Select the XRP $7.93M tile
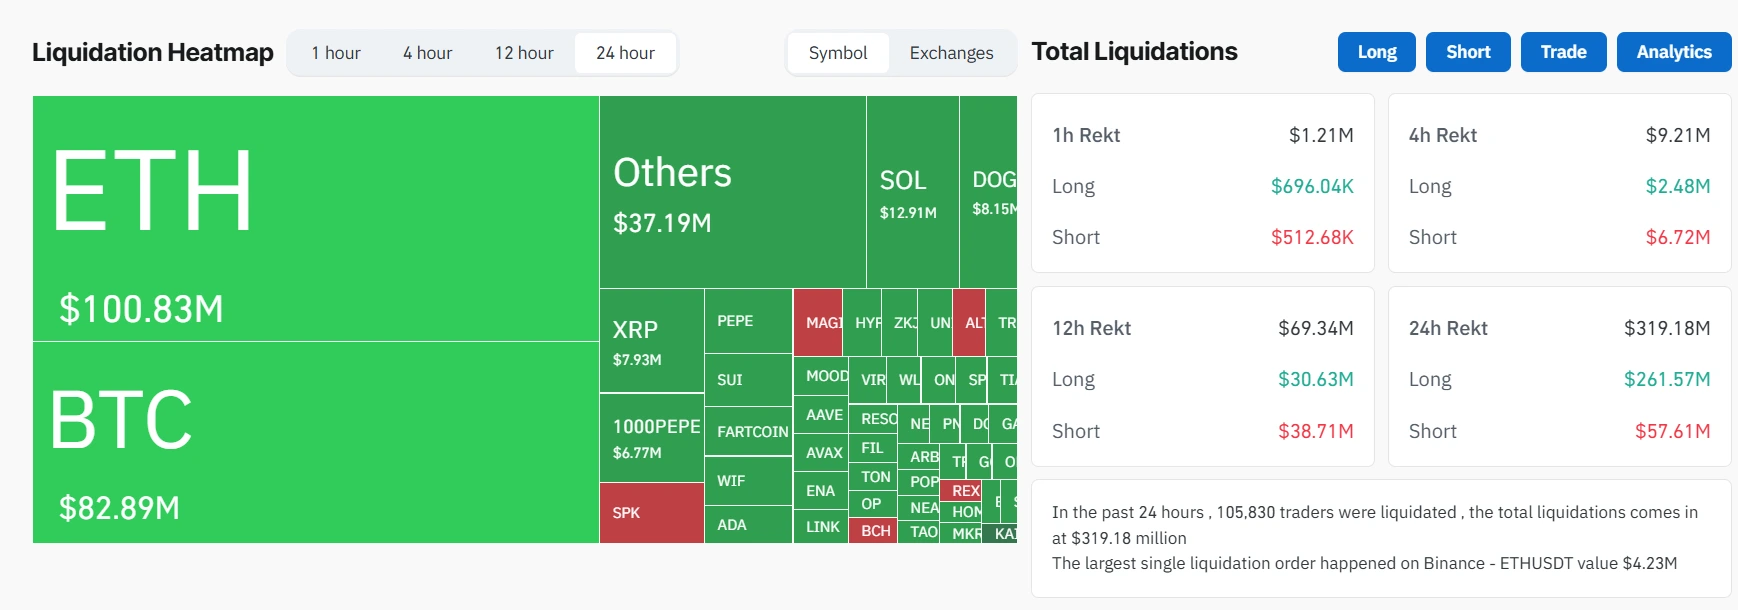 coord(651,341)
